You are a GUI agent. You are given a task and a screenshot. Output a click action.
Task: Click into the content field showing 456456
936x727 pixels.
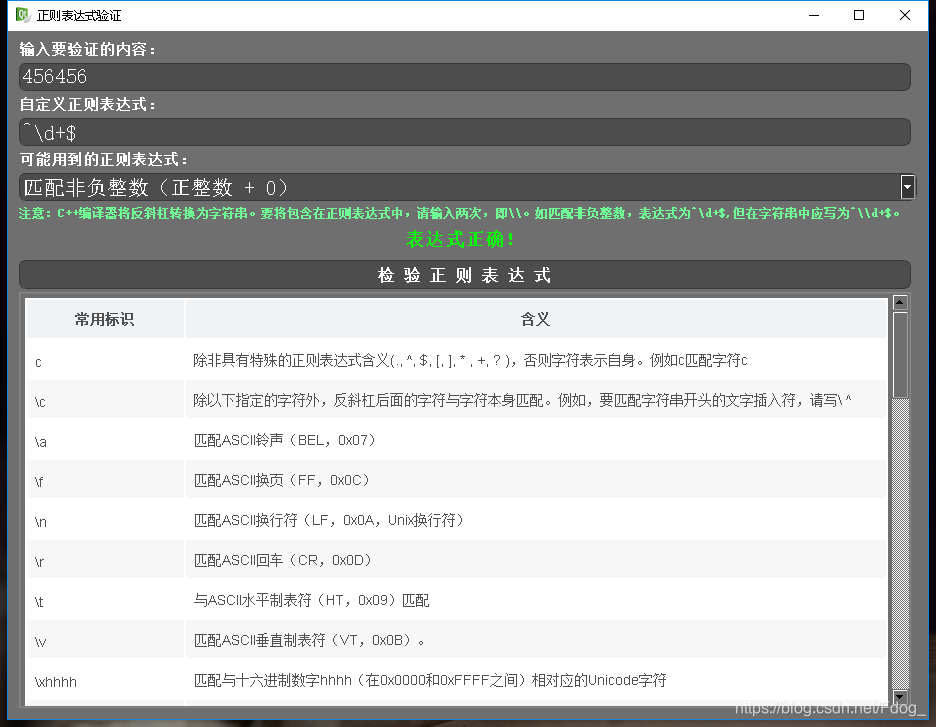pos(465,77)
